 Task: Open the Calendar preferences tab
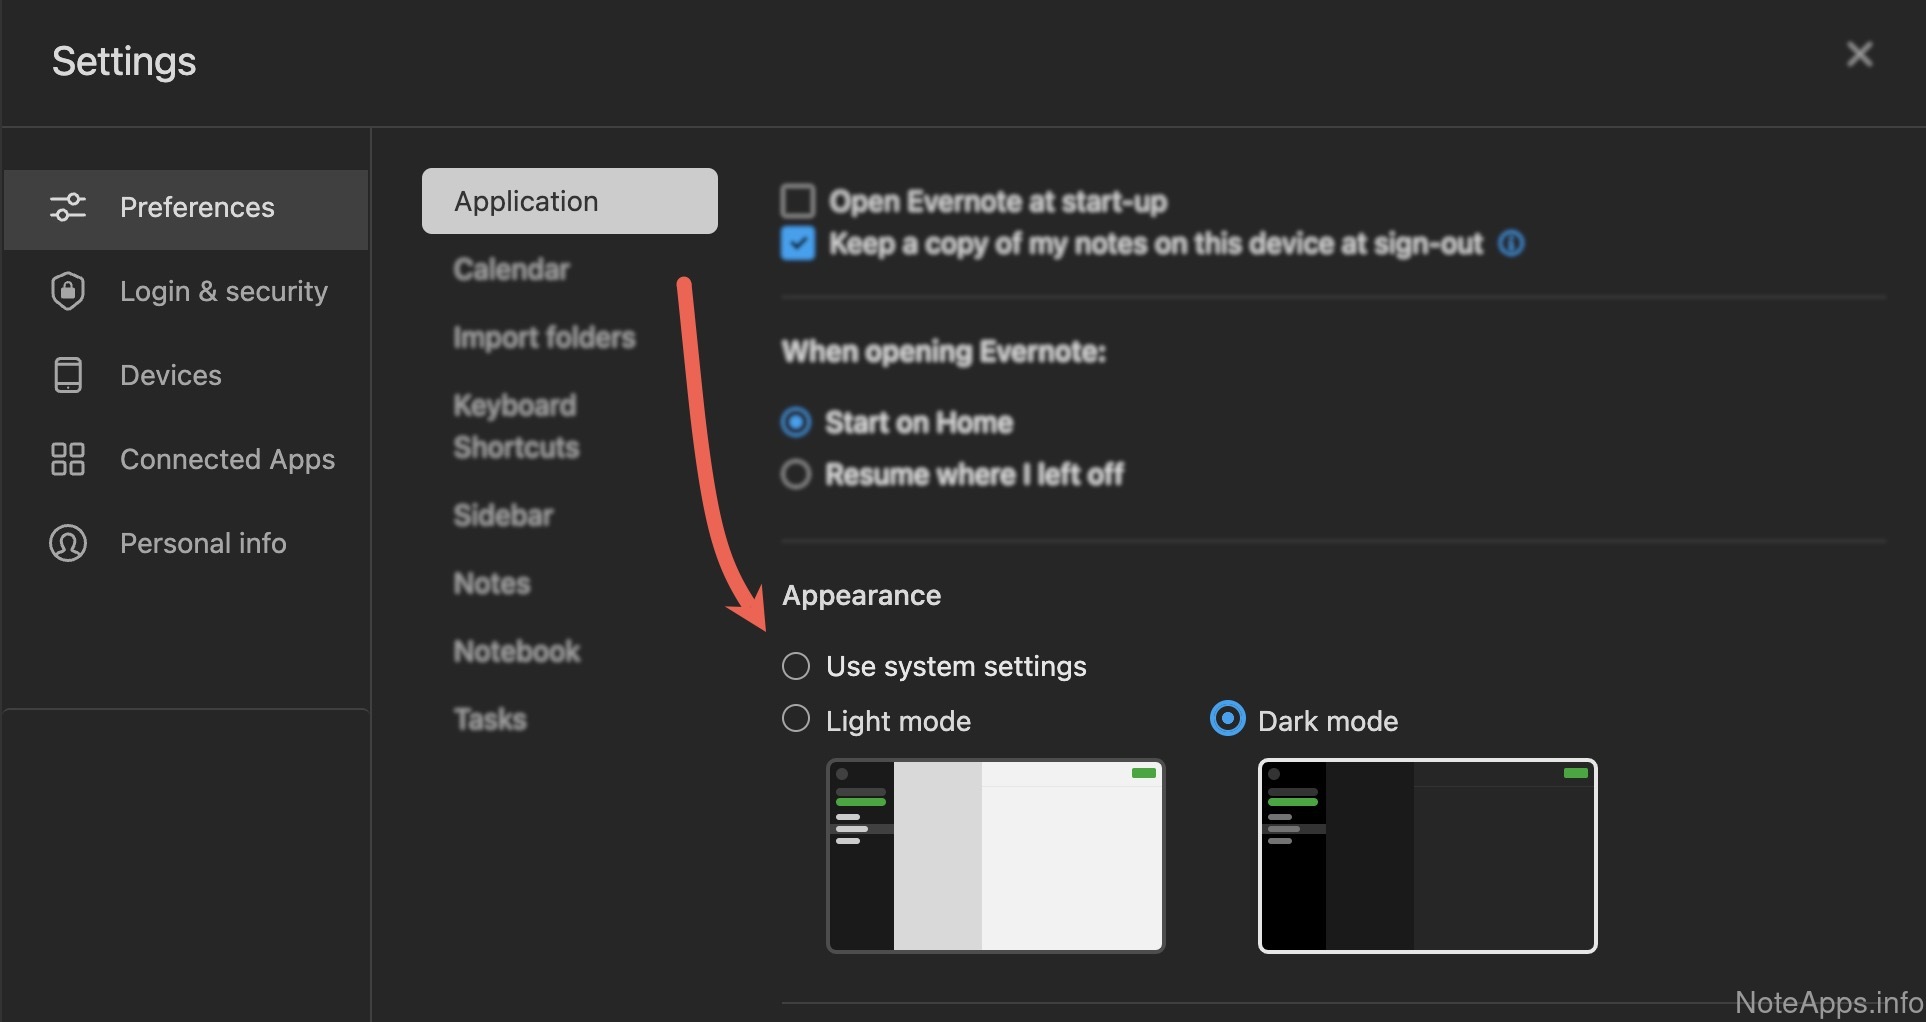coord(511,269)
